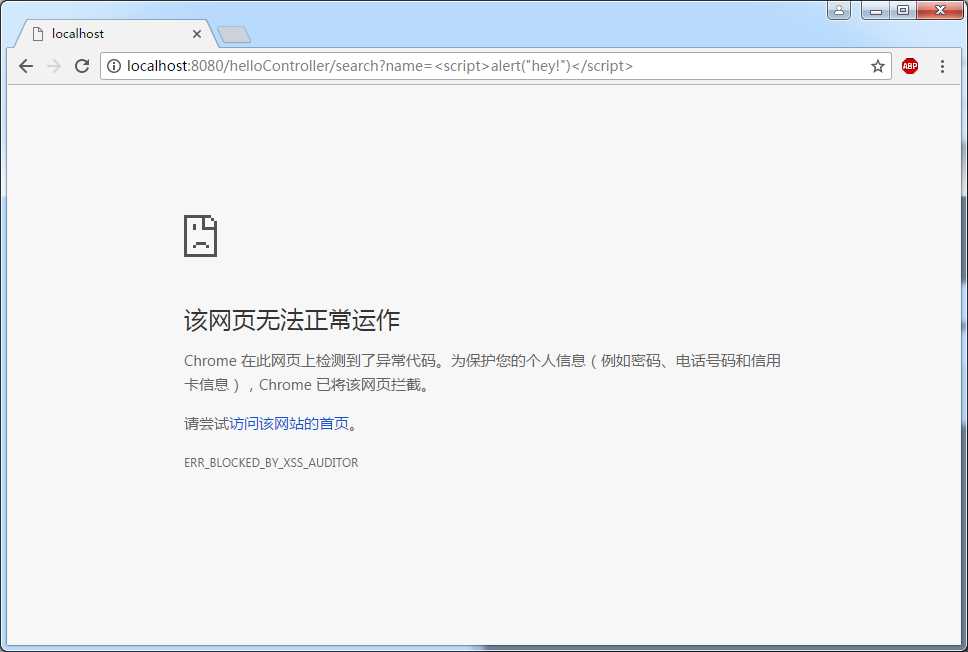Open a new tab
The image size is (968, 652).
(x=235, y=35)
